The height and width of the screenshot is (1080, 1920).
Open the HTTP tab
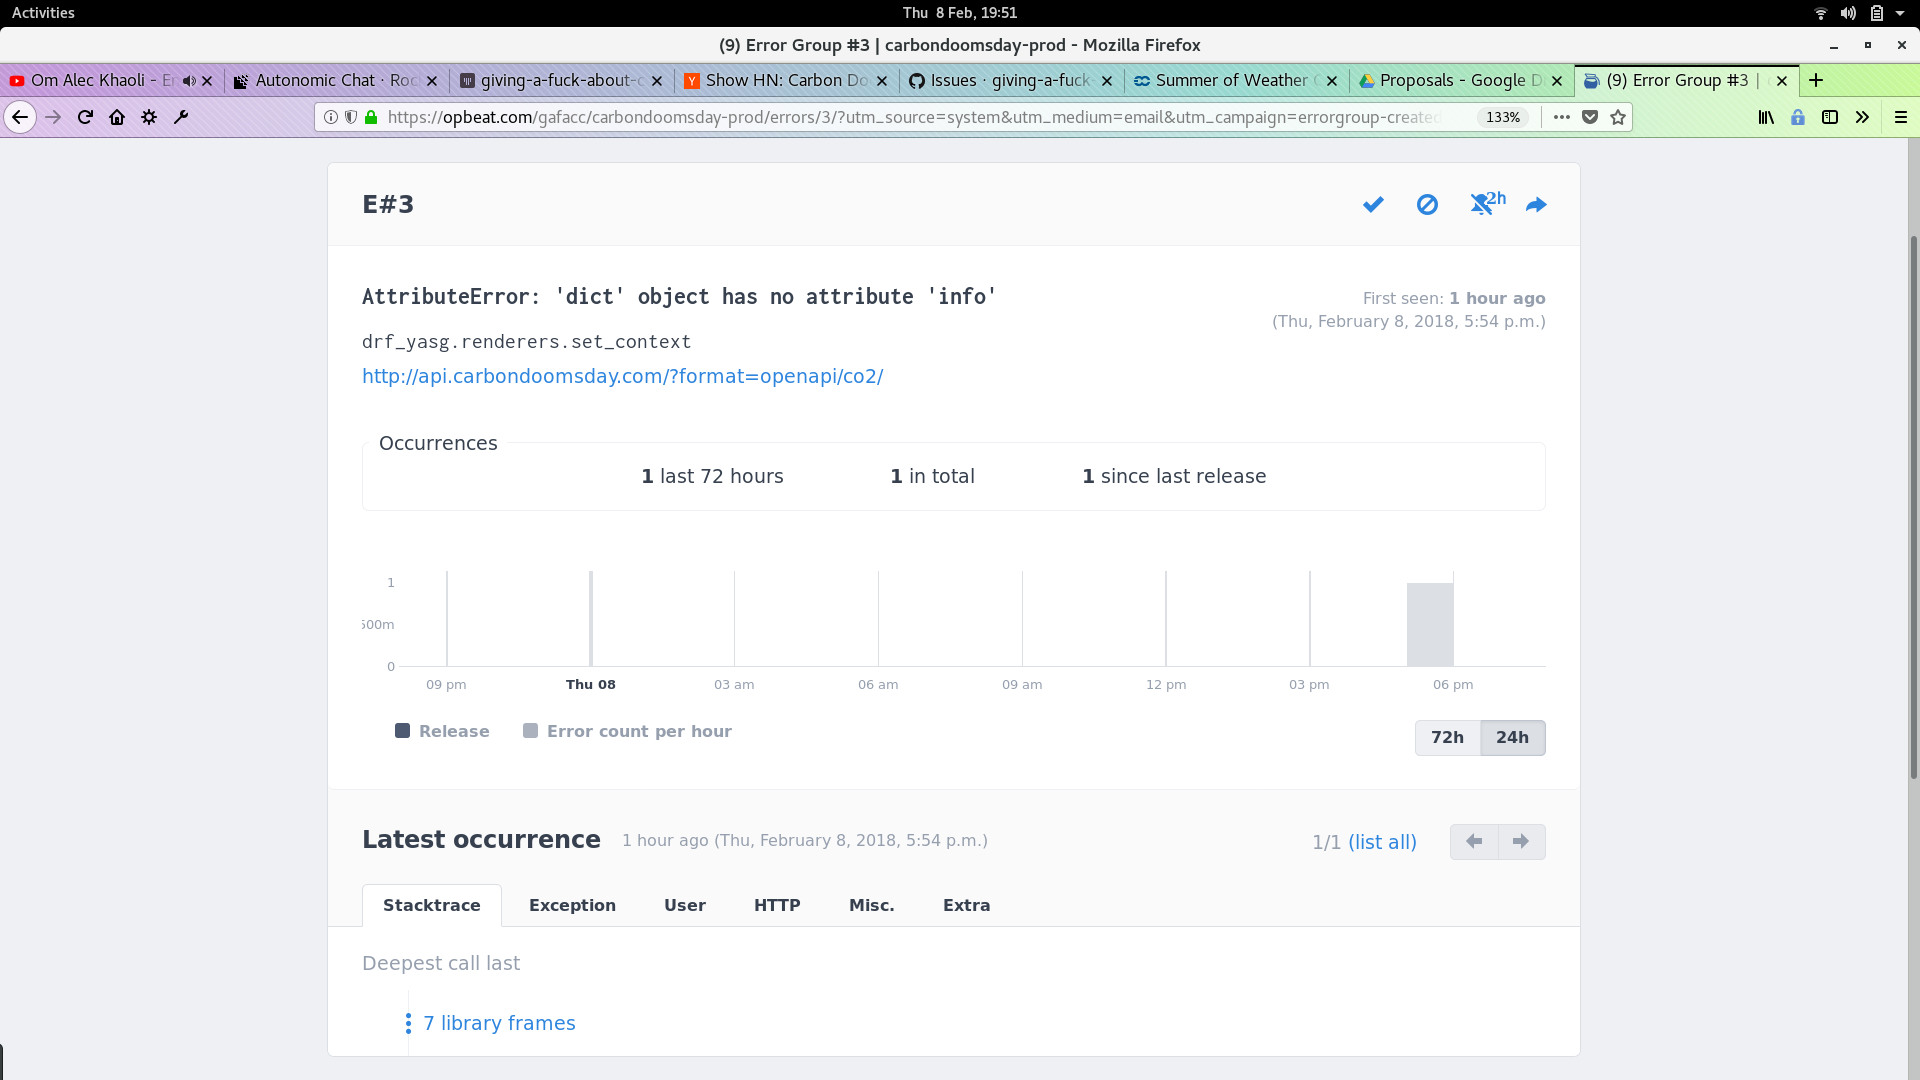tap(777, 905)
